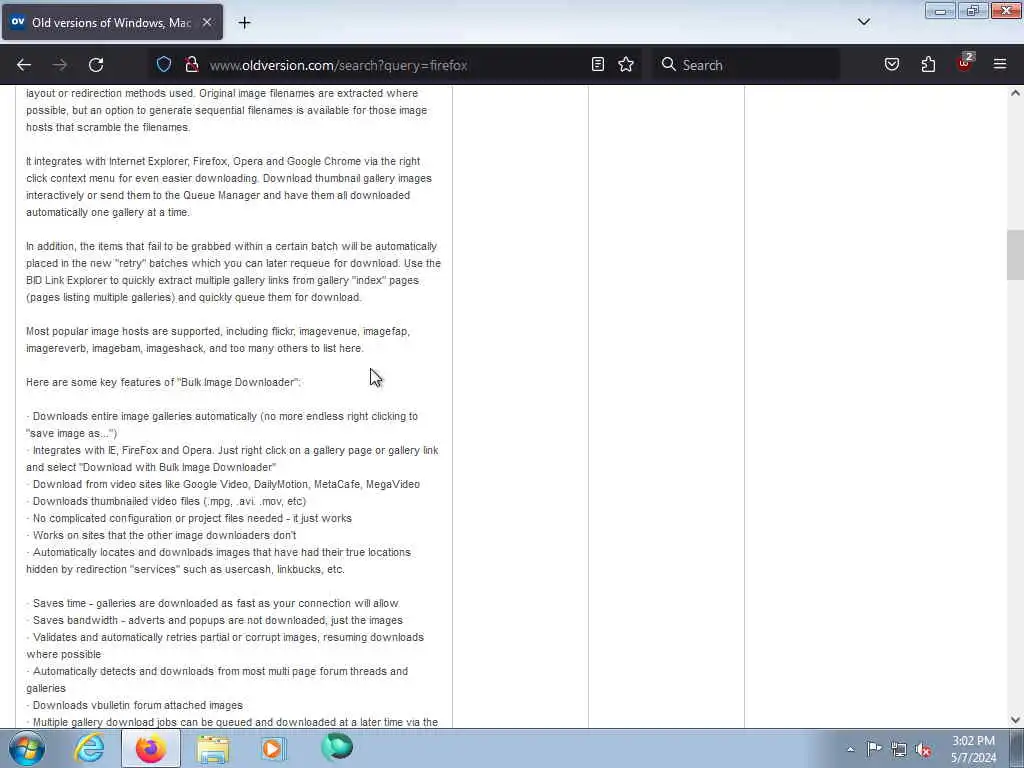Toggle Reader View icon
The width and height of the screenshot is (1024, 768).
point(598,64)
